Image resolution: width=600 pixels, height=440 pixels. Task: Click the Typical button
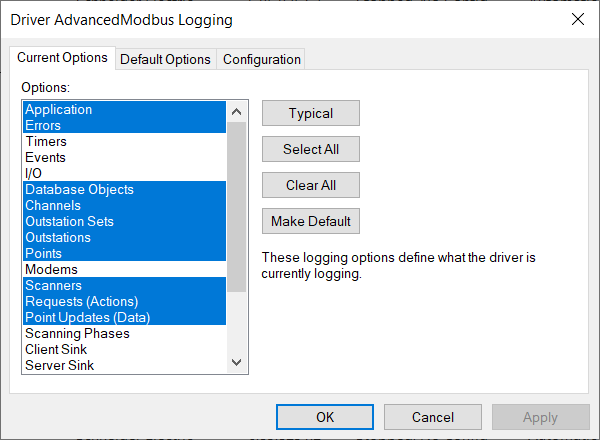[310, 113]
